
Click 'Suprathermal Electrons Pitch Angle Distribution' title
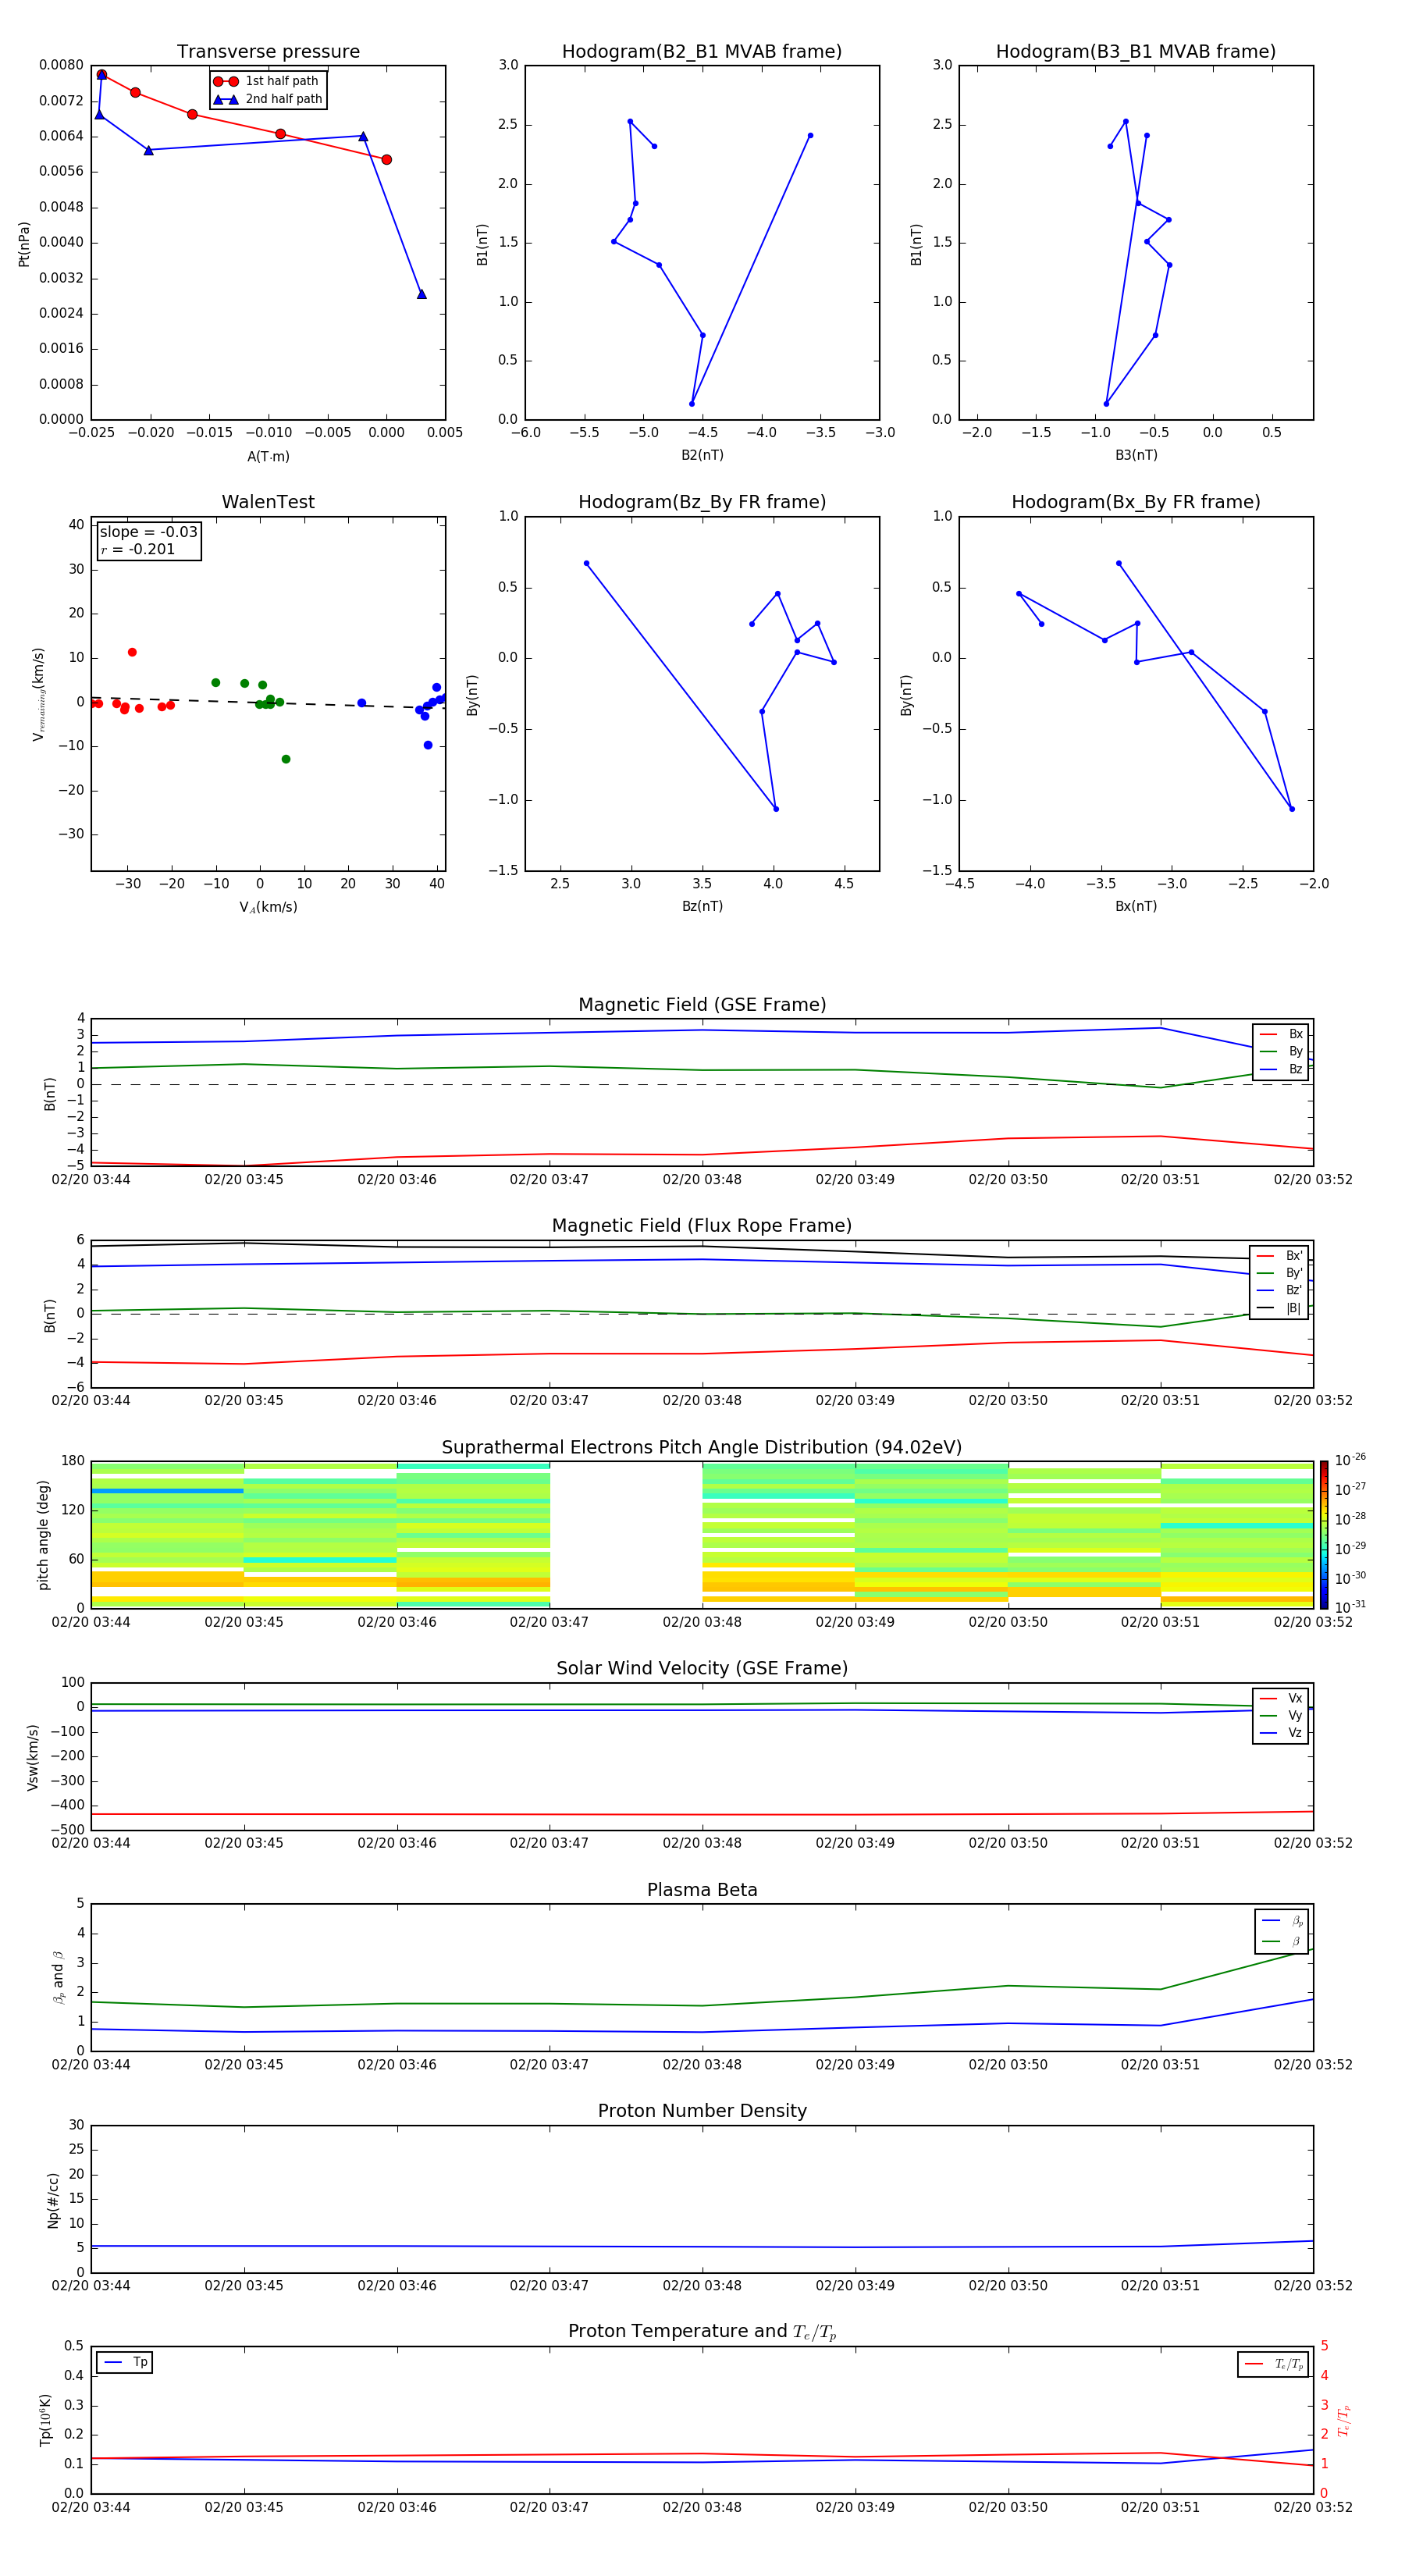702,1448
